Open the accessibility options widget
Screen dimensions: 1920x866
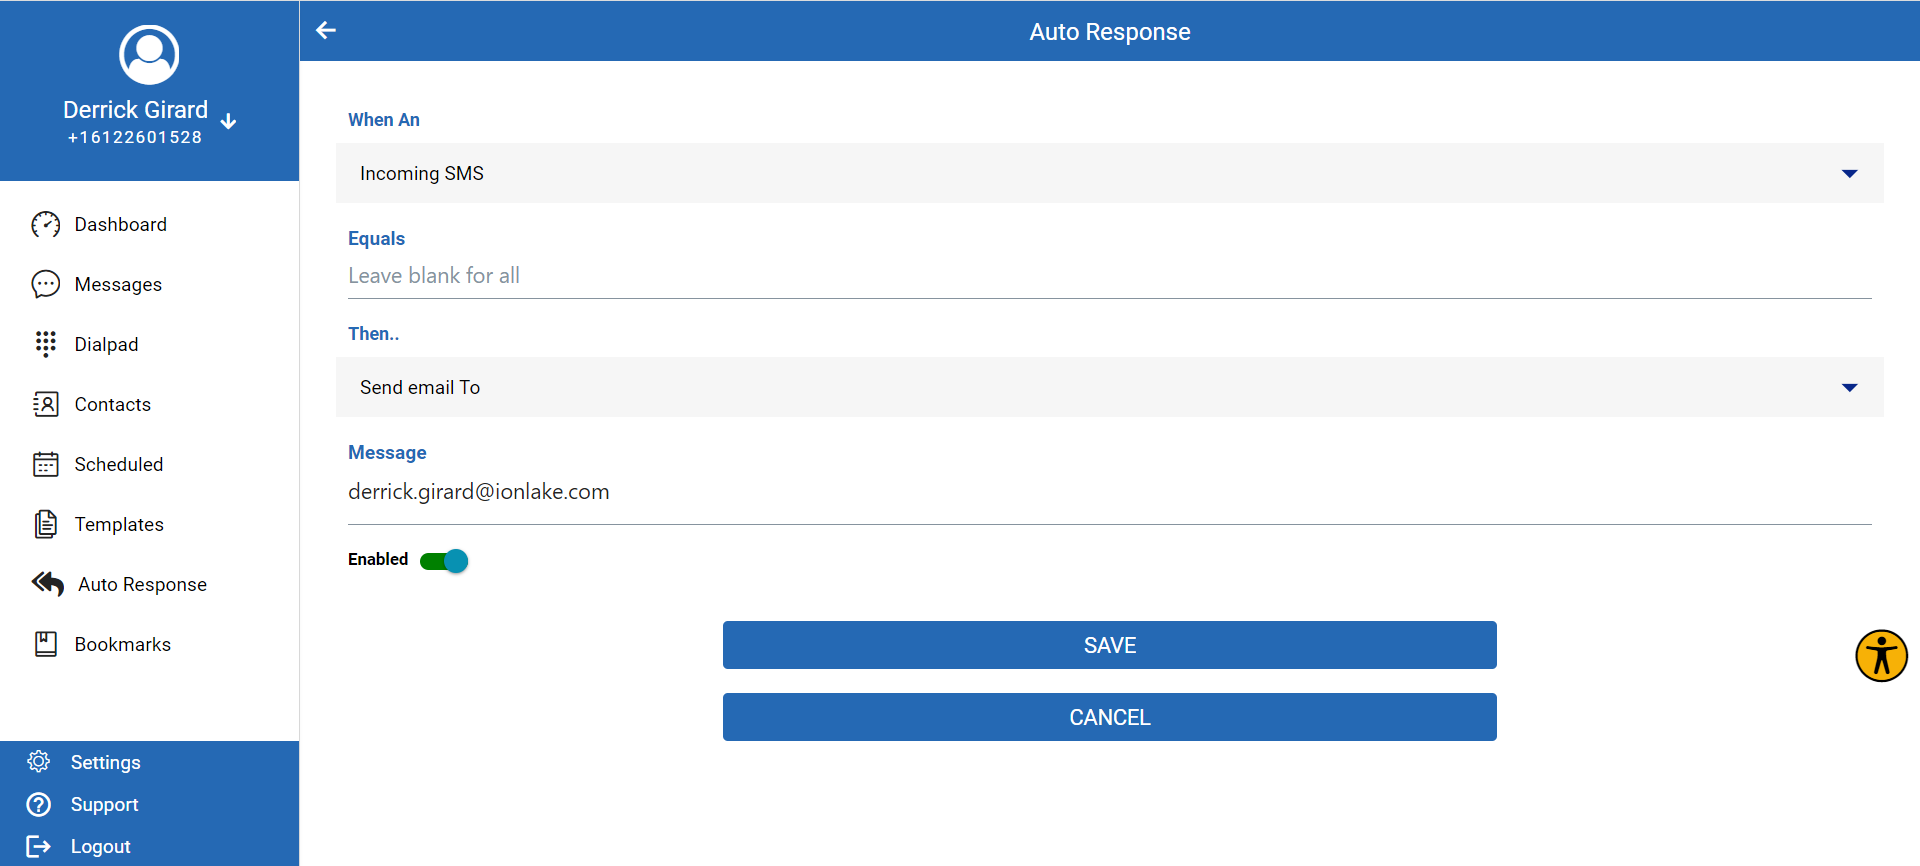(x=1881, y=656)
